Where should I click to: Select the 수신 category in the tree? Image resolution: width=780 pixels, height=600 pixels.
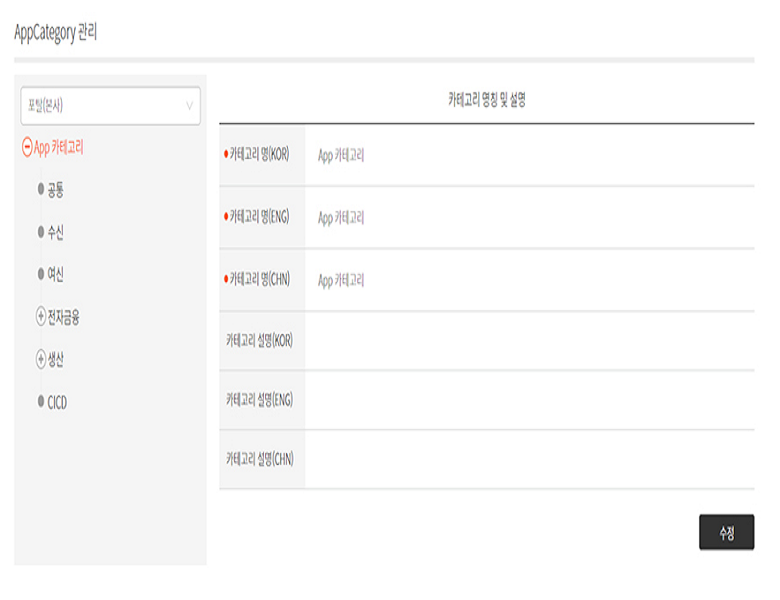pos(56,232)
